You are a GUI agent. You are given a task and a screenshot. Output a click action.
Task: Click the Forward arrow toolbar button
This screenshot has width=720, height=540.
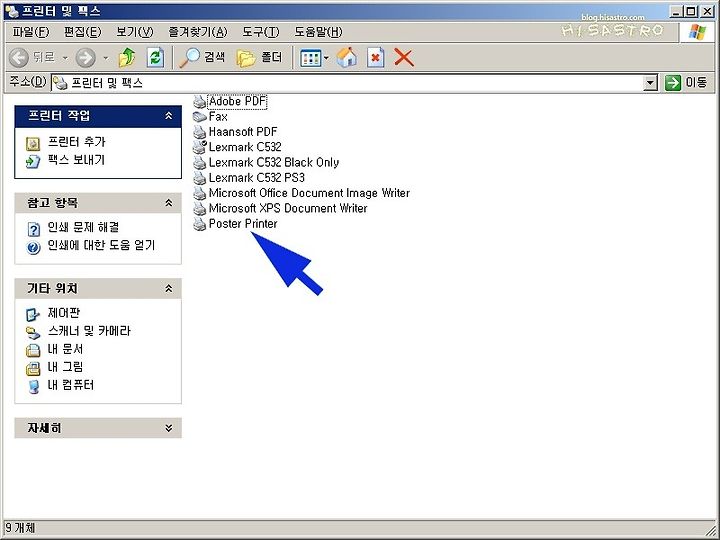click(85, 58)
